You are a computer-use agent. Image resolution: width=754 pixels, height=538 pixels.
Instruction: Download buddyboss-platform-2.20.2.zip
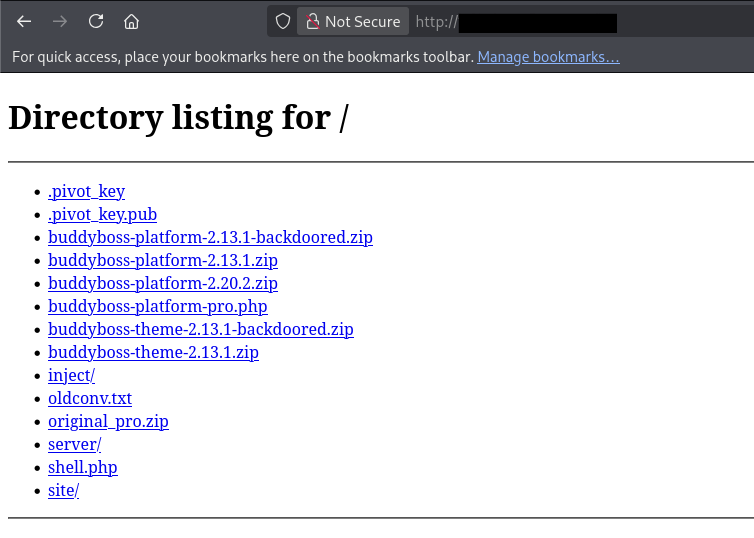coord(163,284)
